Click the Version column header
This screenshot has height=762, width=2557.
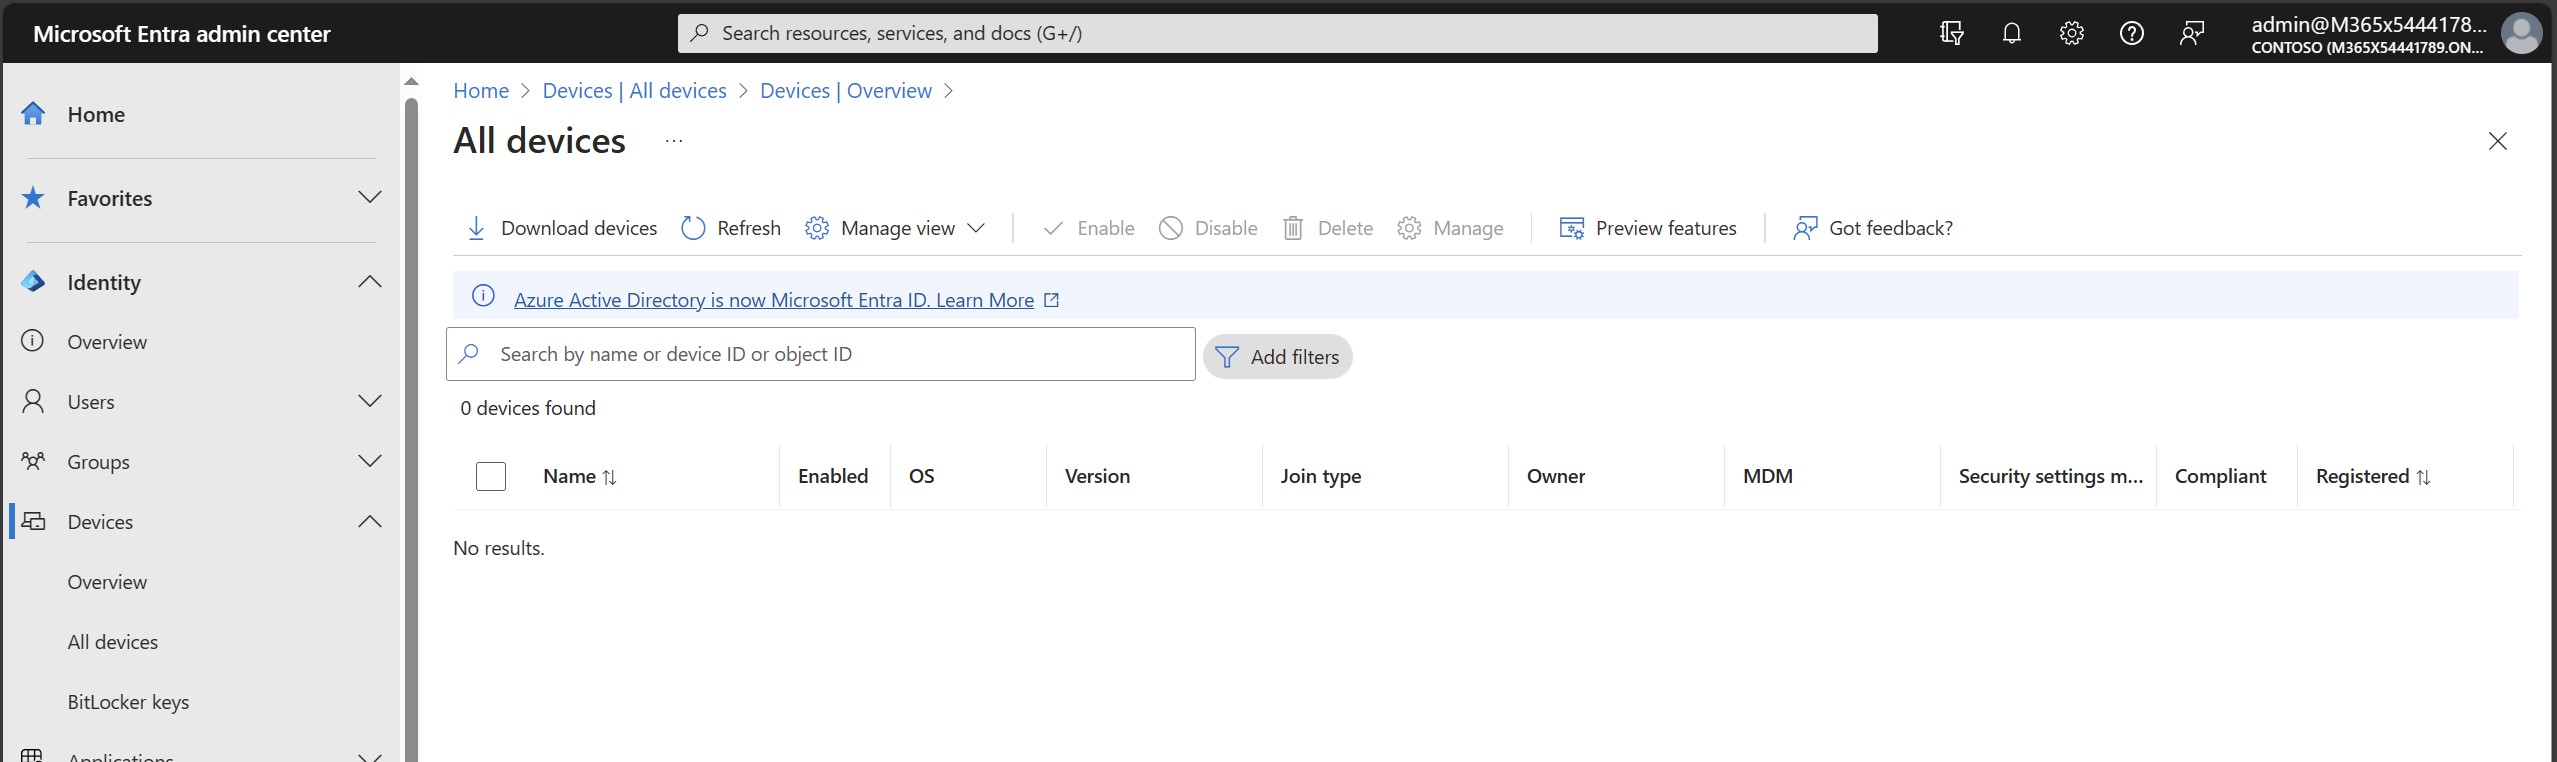(1097, 476)
